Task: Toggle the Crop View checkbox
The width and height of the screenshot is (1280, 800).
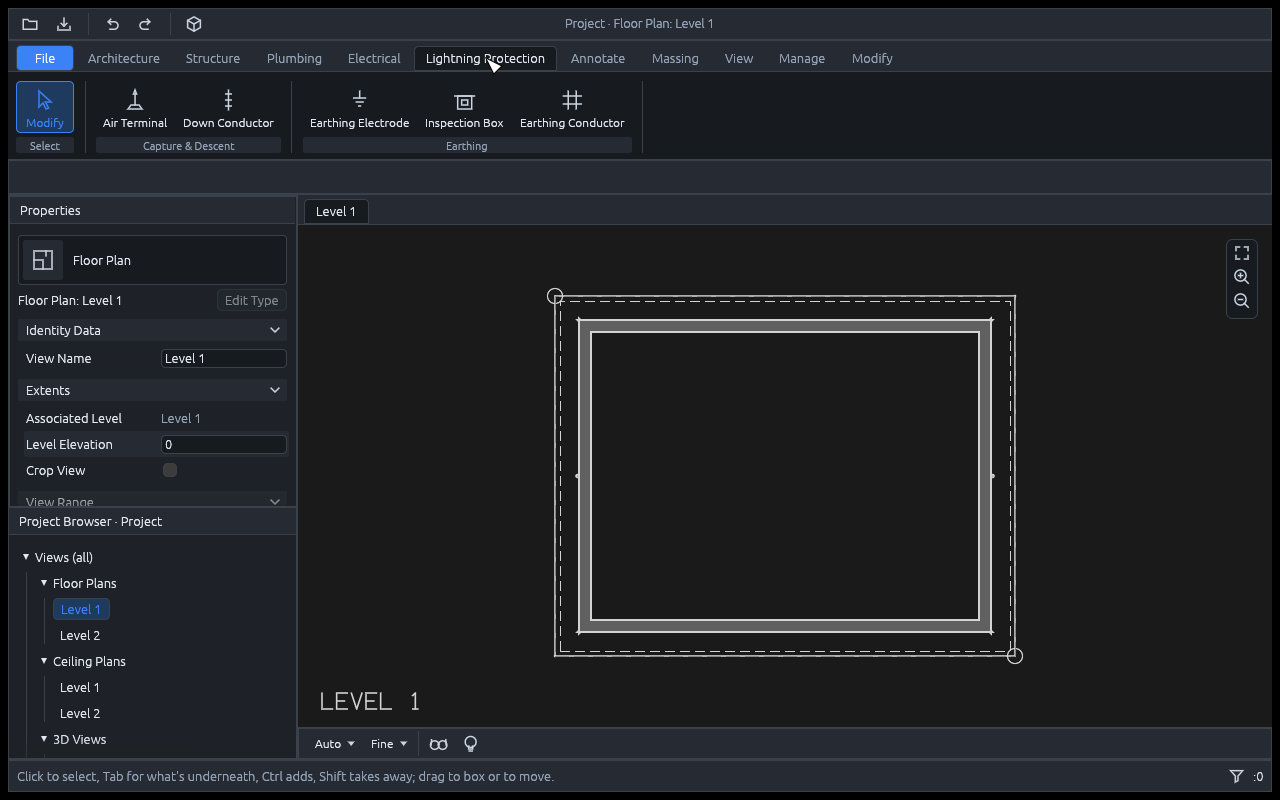Action: (x=170, y=470)
